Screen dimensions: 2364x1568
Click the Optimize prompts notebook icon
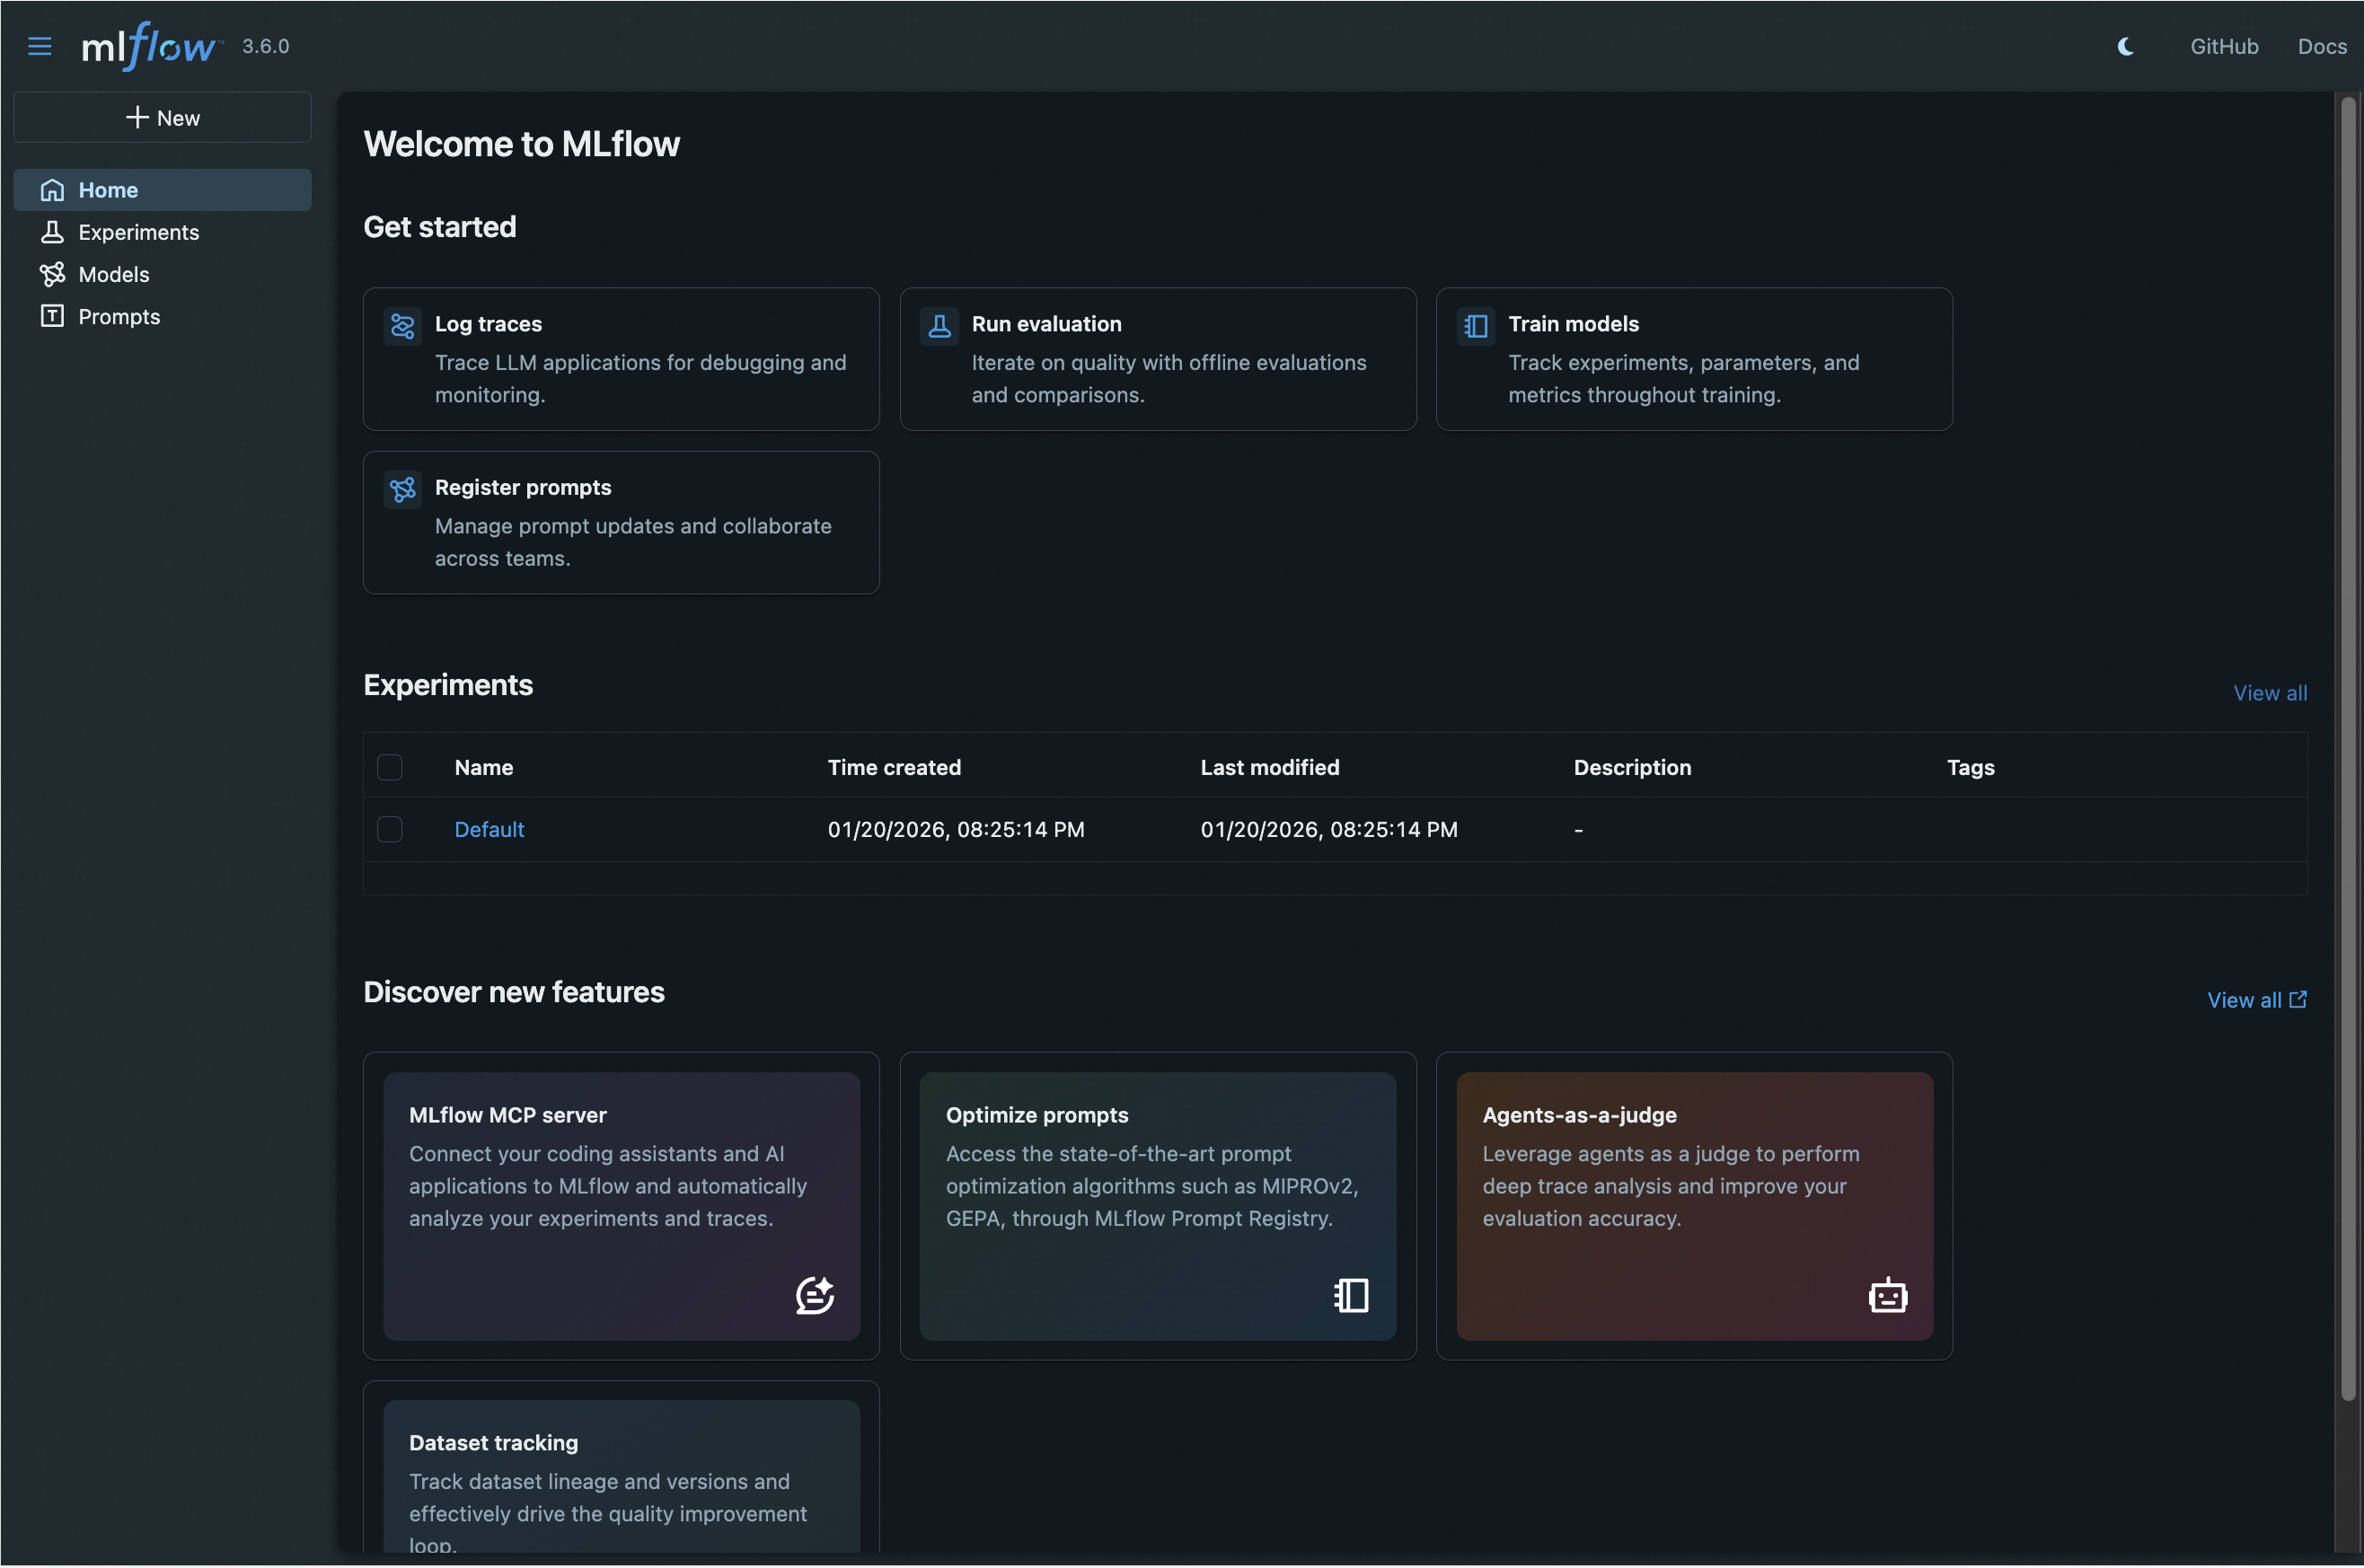(x=1351, y=1295)
